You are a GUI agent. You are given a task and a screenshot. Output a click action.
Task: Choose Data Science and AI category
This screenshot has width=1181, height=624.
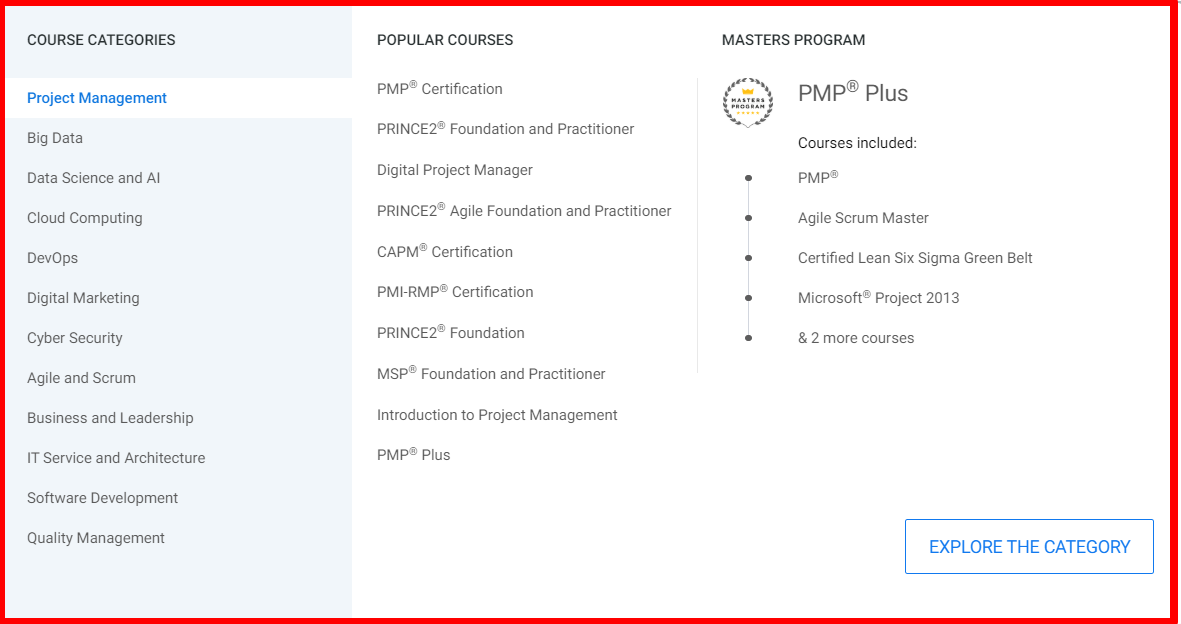94,178
